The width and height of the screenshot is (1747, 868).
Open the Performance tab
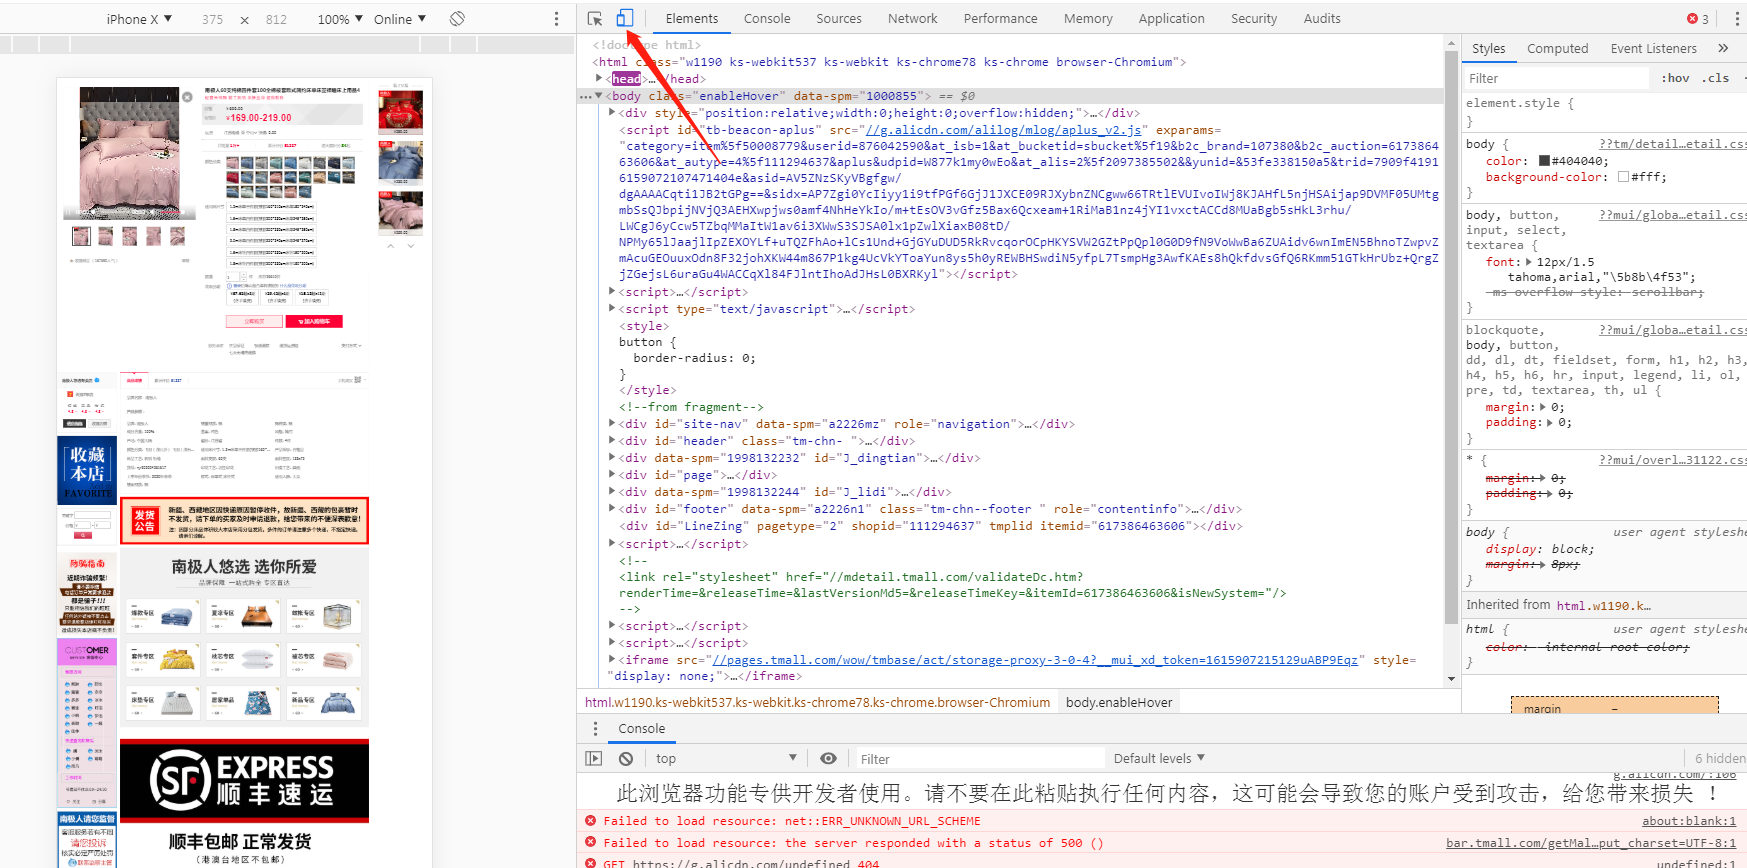click(x=1000, y=18)
